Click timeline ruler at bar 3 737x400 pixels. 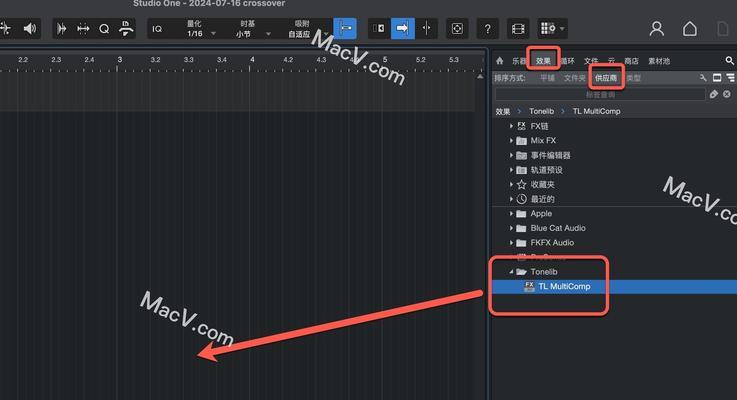click(119, 60)
